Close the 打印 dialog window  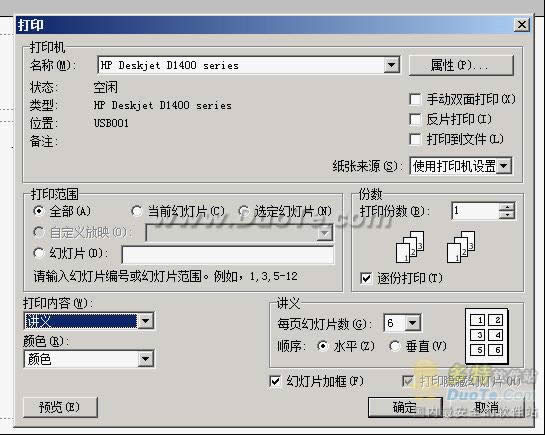(x=522, y=25)
